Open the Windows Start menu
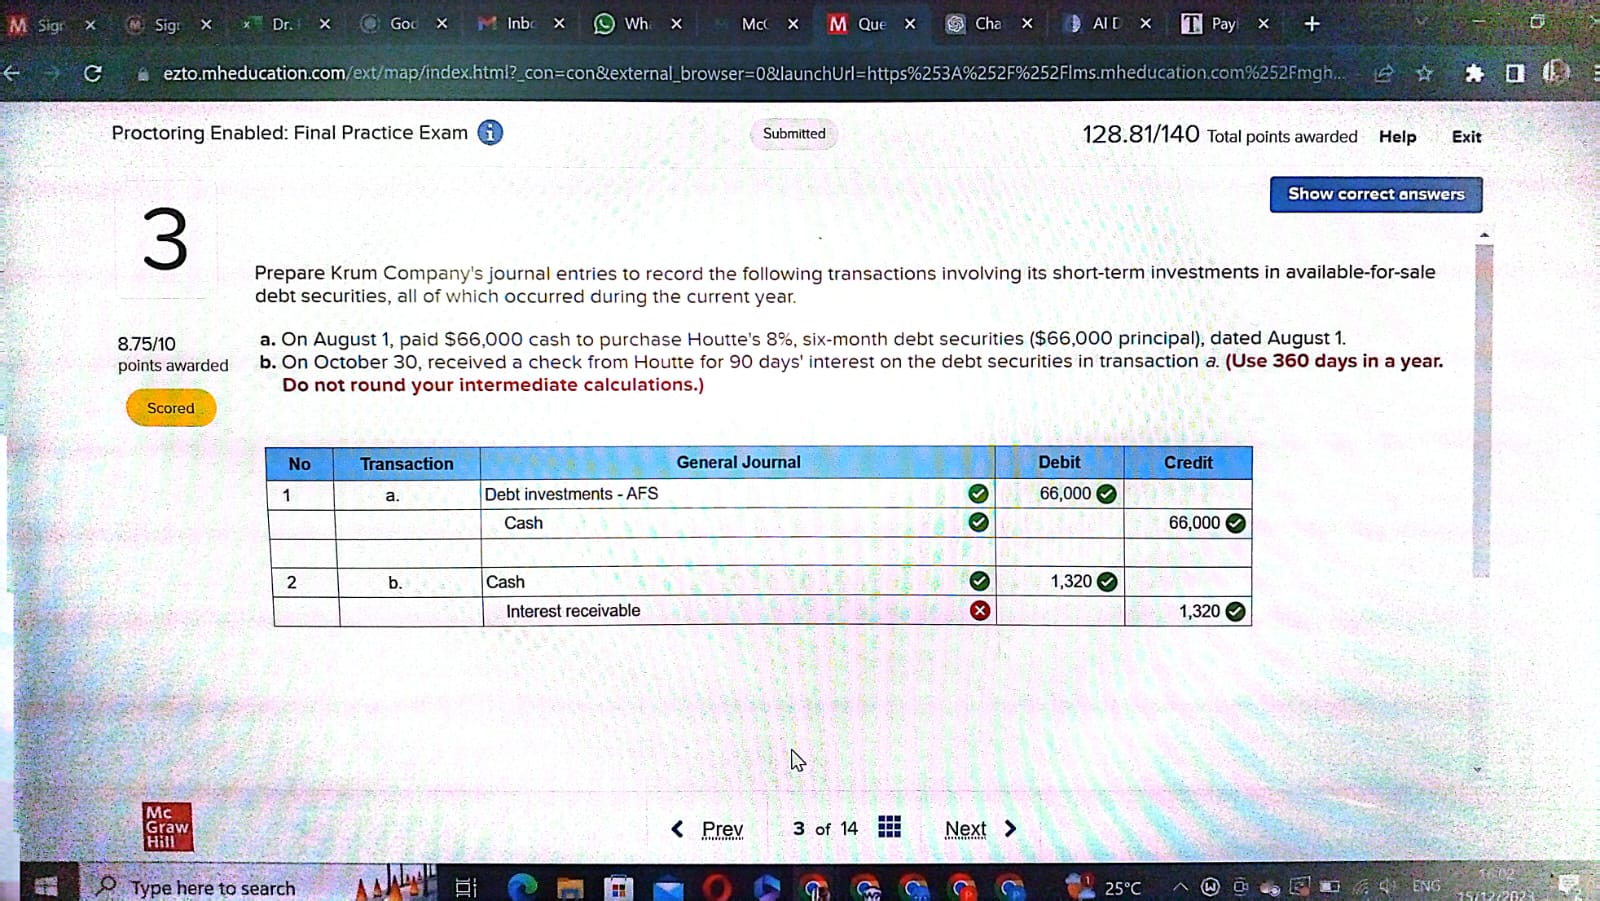This screenshot has width=1600, height=901. coord(46,886)
